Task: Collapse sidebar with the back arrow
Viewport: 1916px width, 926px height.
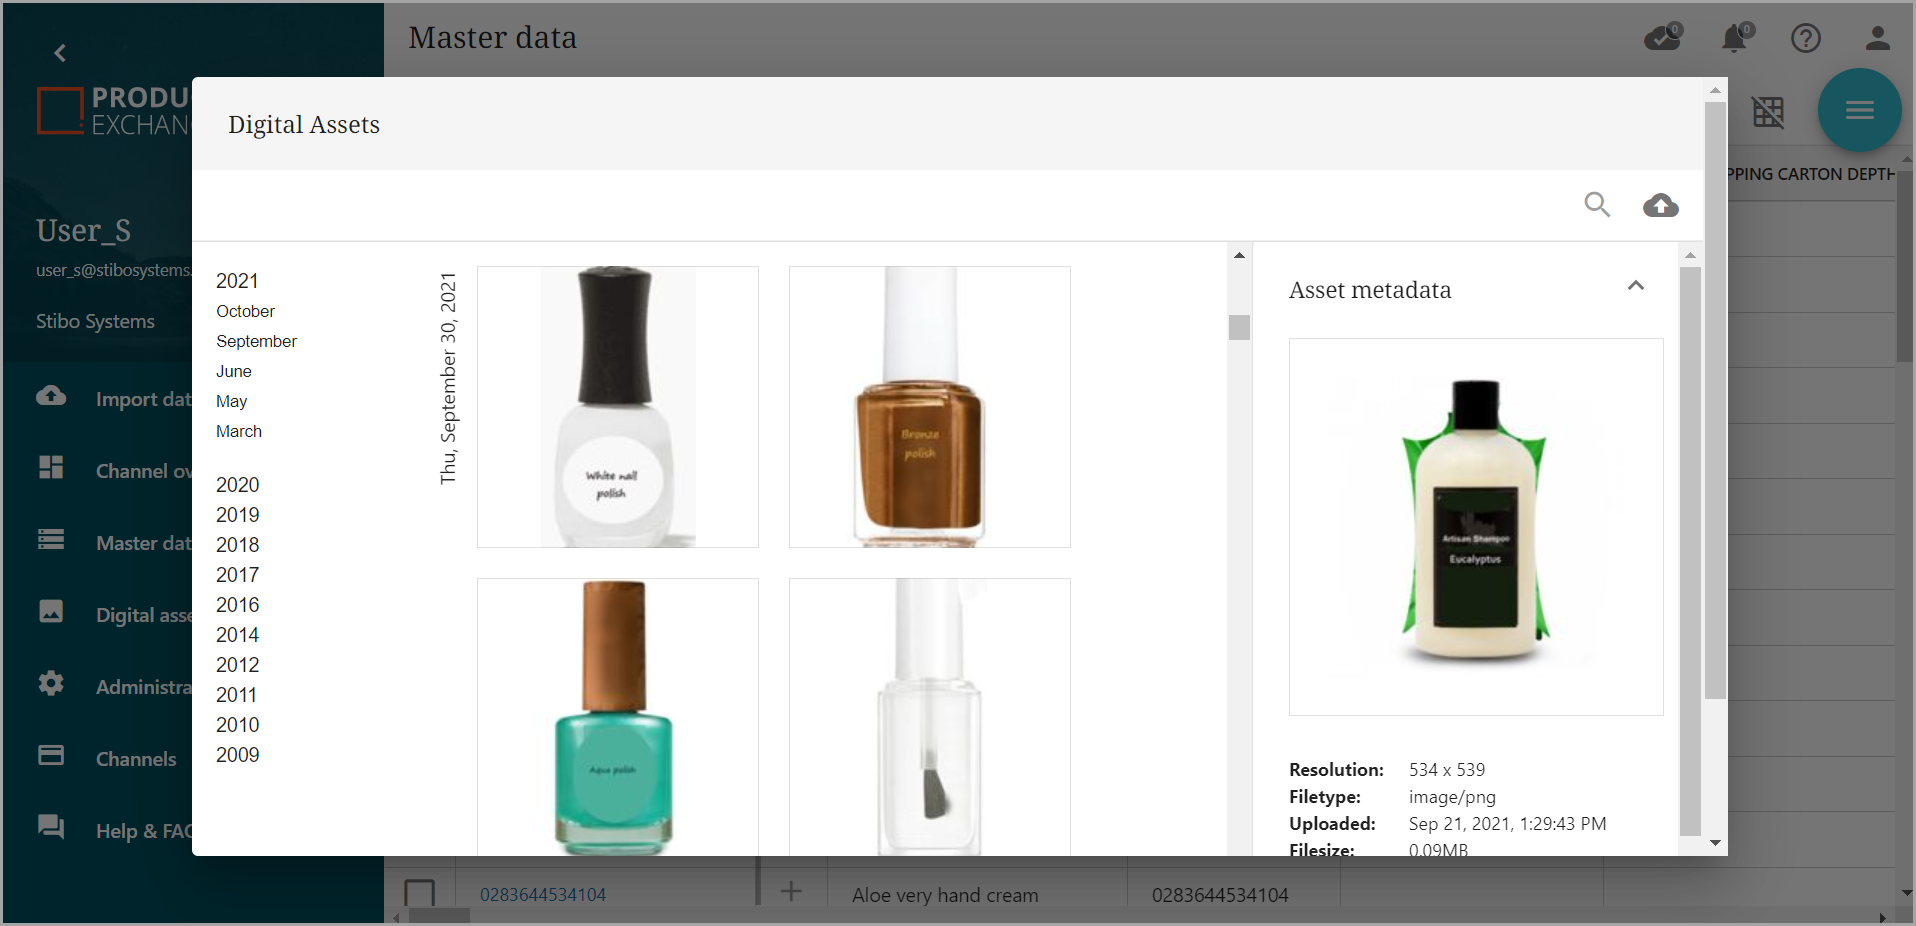Action: 60,53
